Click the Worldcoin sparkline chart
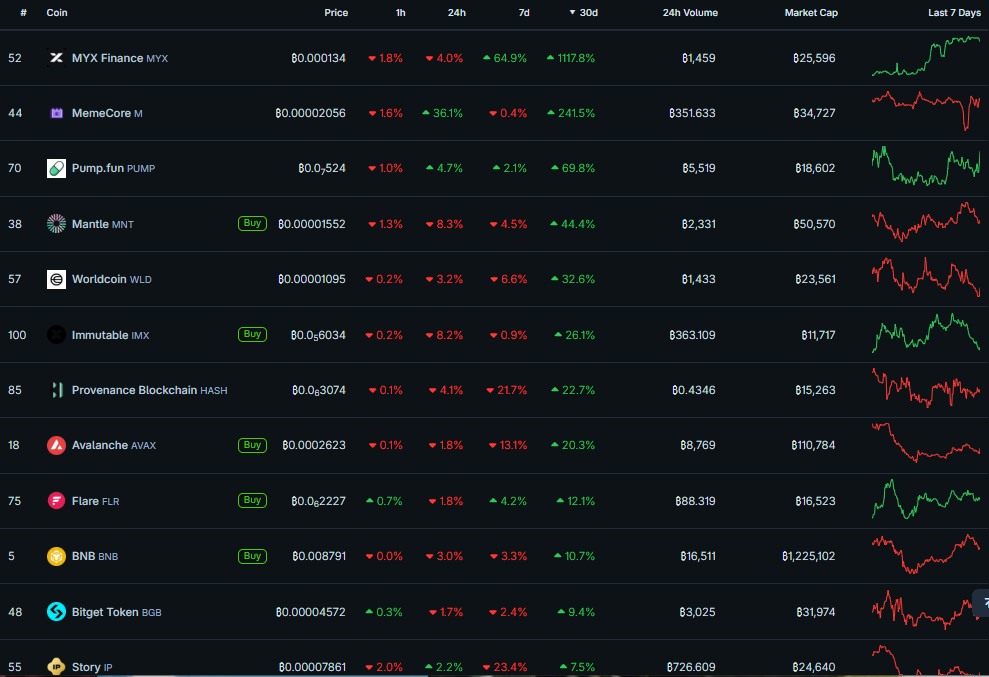Image resolution: width=989 pixels, height=677 pixels. [x=926, y=276]
